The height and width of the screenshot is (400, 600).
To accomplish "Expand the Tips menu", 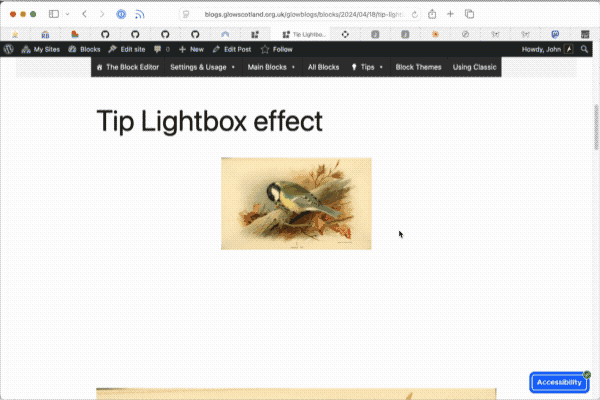I will point(367,67).
